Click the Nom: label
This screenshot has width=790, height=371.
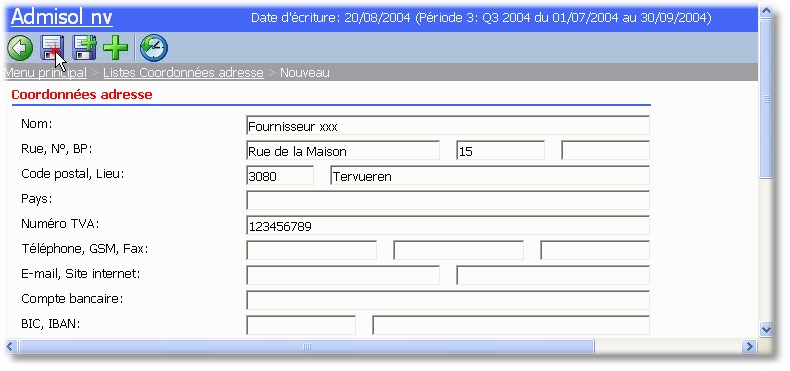[37, 124]
